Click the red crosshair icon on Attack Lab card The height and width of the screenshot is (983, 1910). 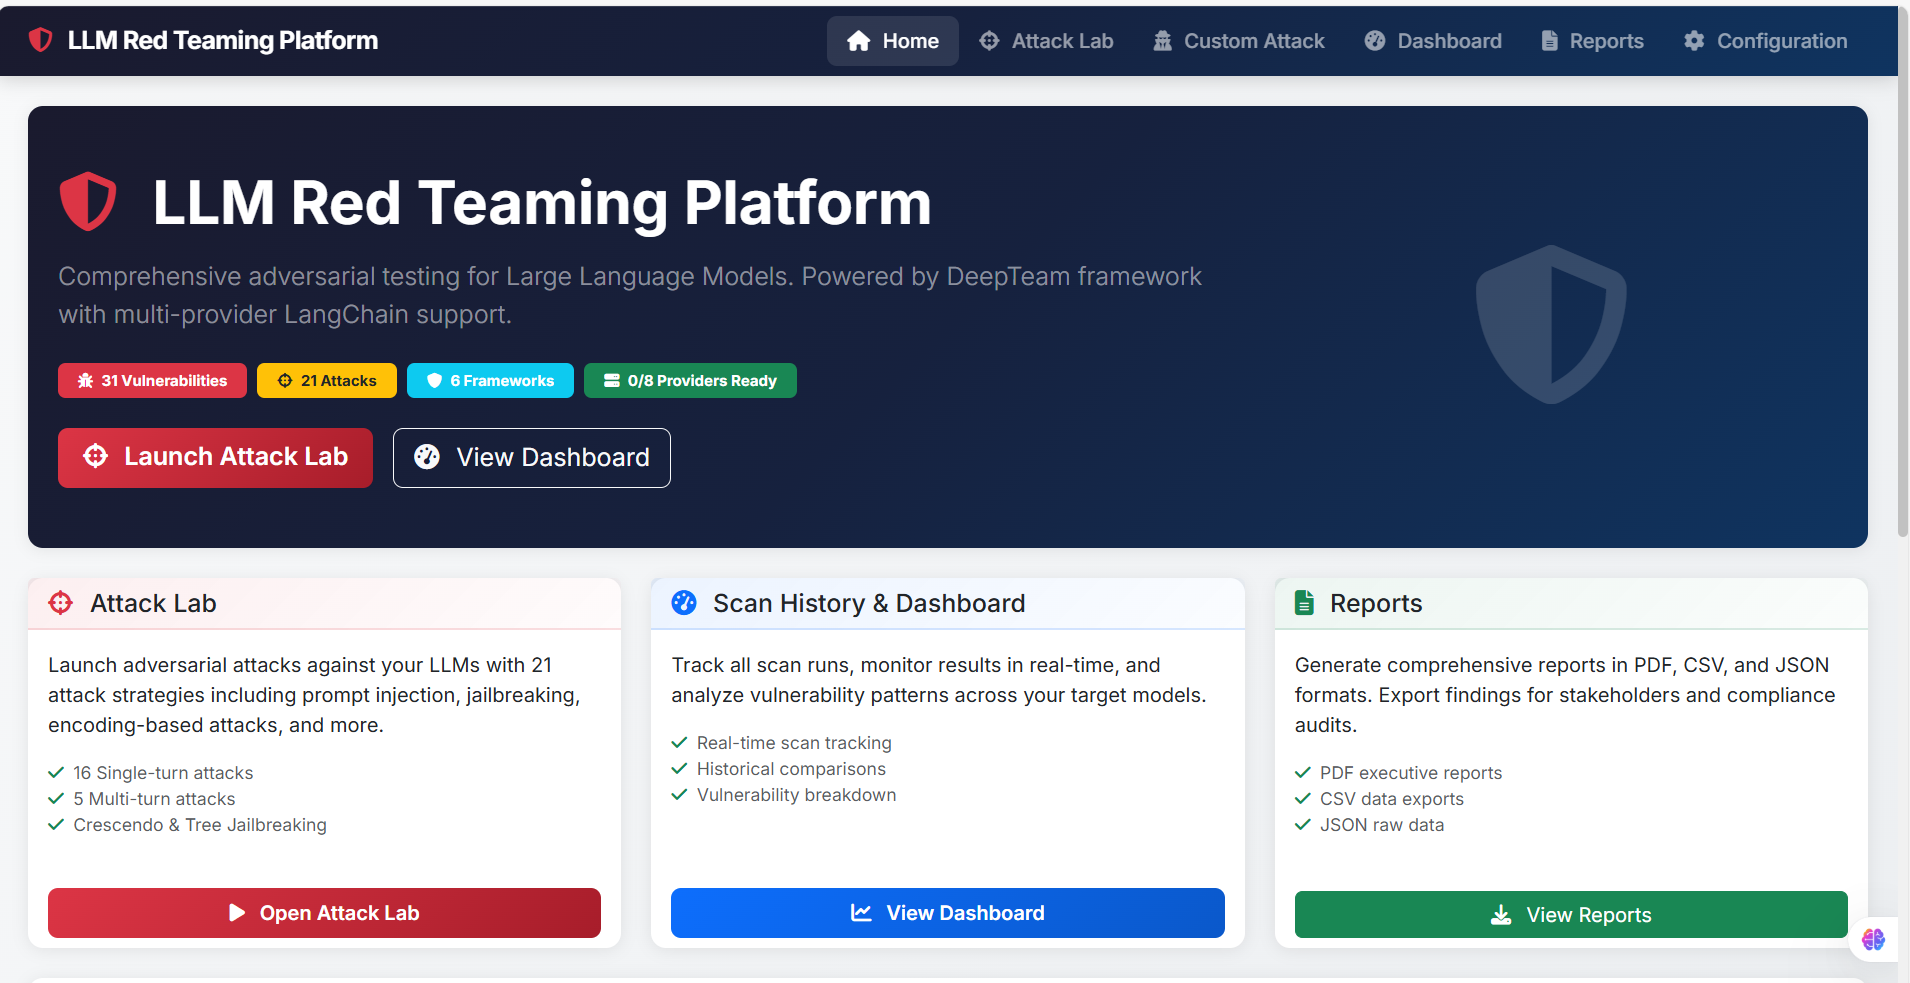click(x=60, y=603)
